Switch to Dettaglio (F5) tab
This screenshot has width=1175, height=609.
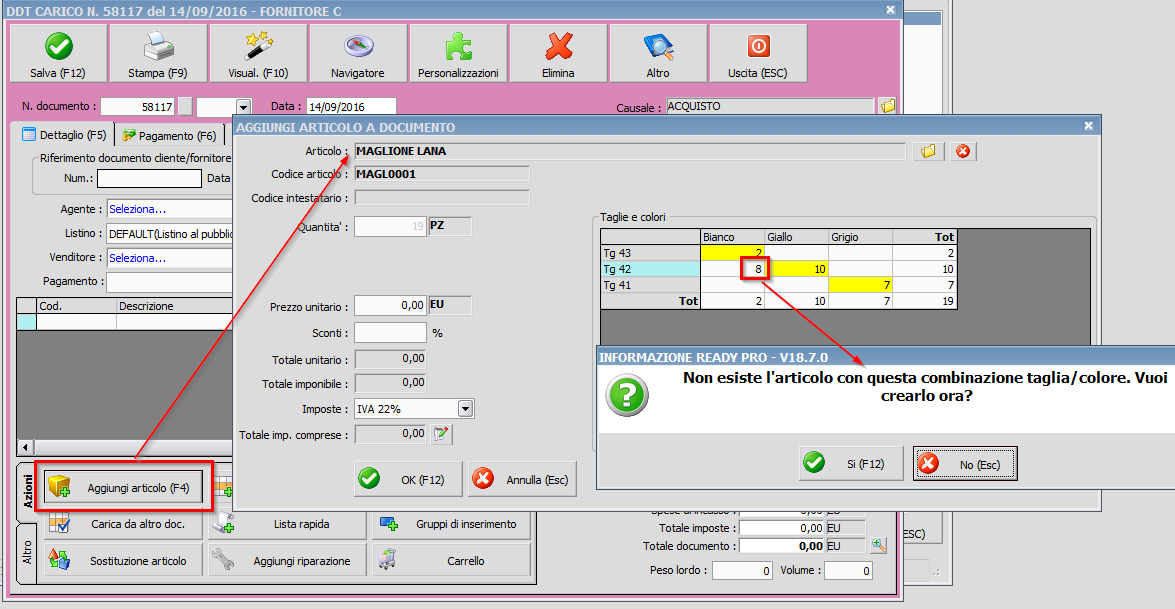pyautogui.click(x=64, y=135)
